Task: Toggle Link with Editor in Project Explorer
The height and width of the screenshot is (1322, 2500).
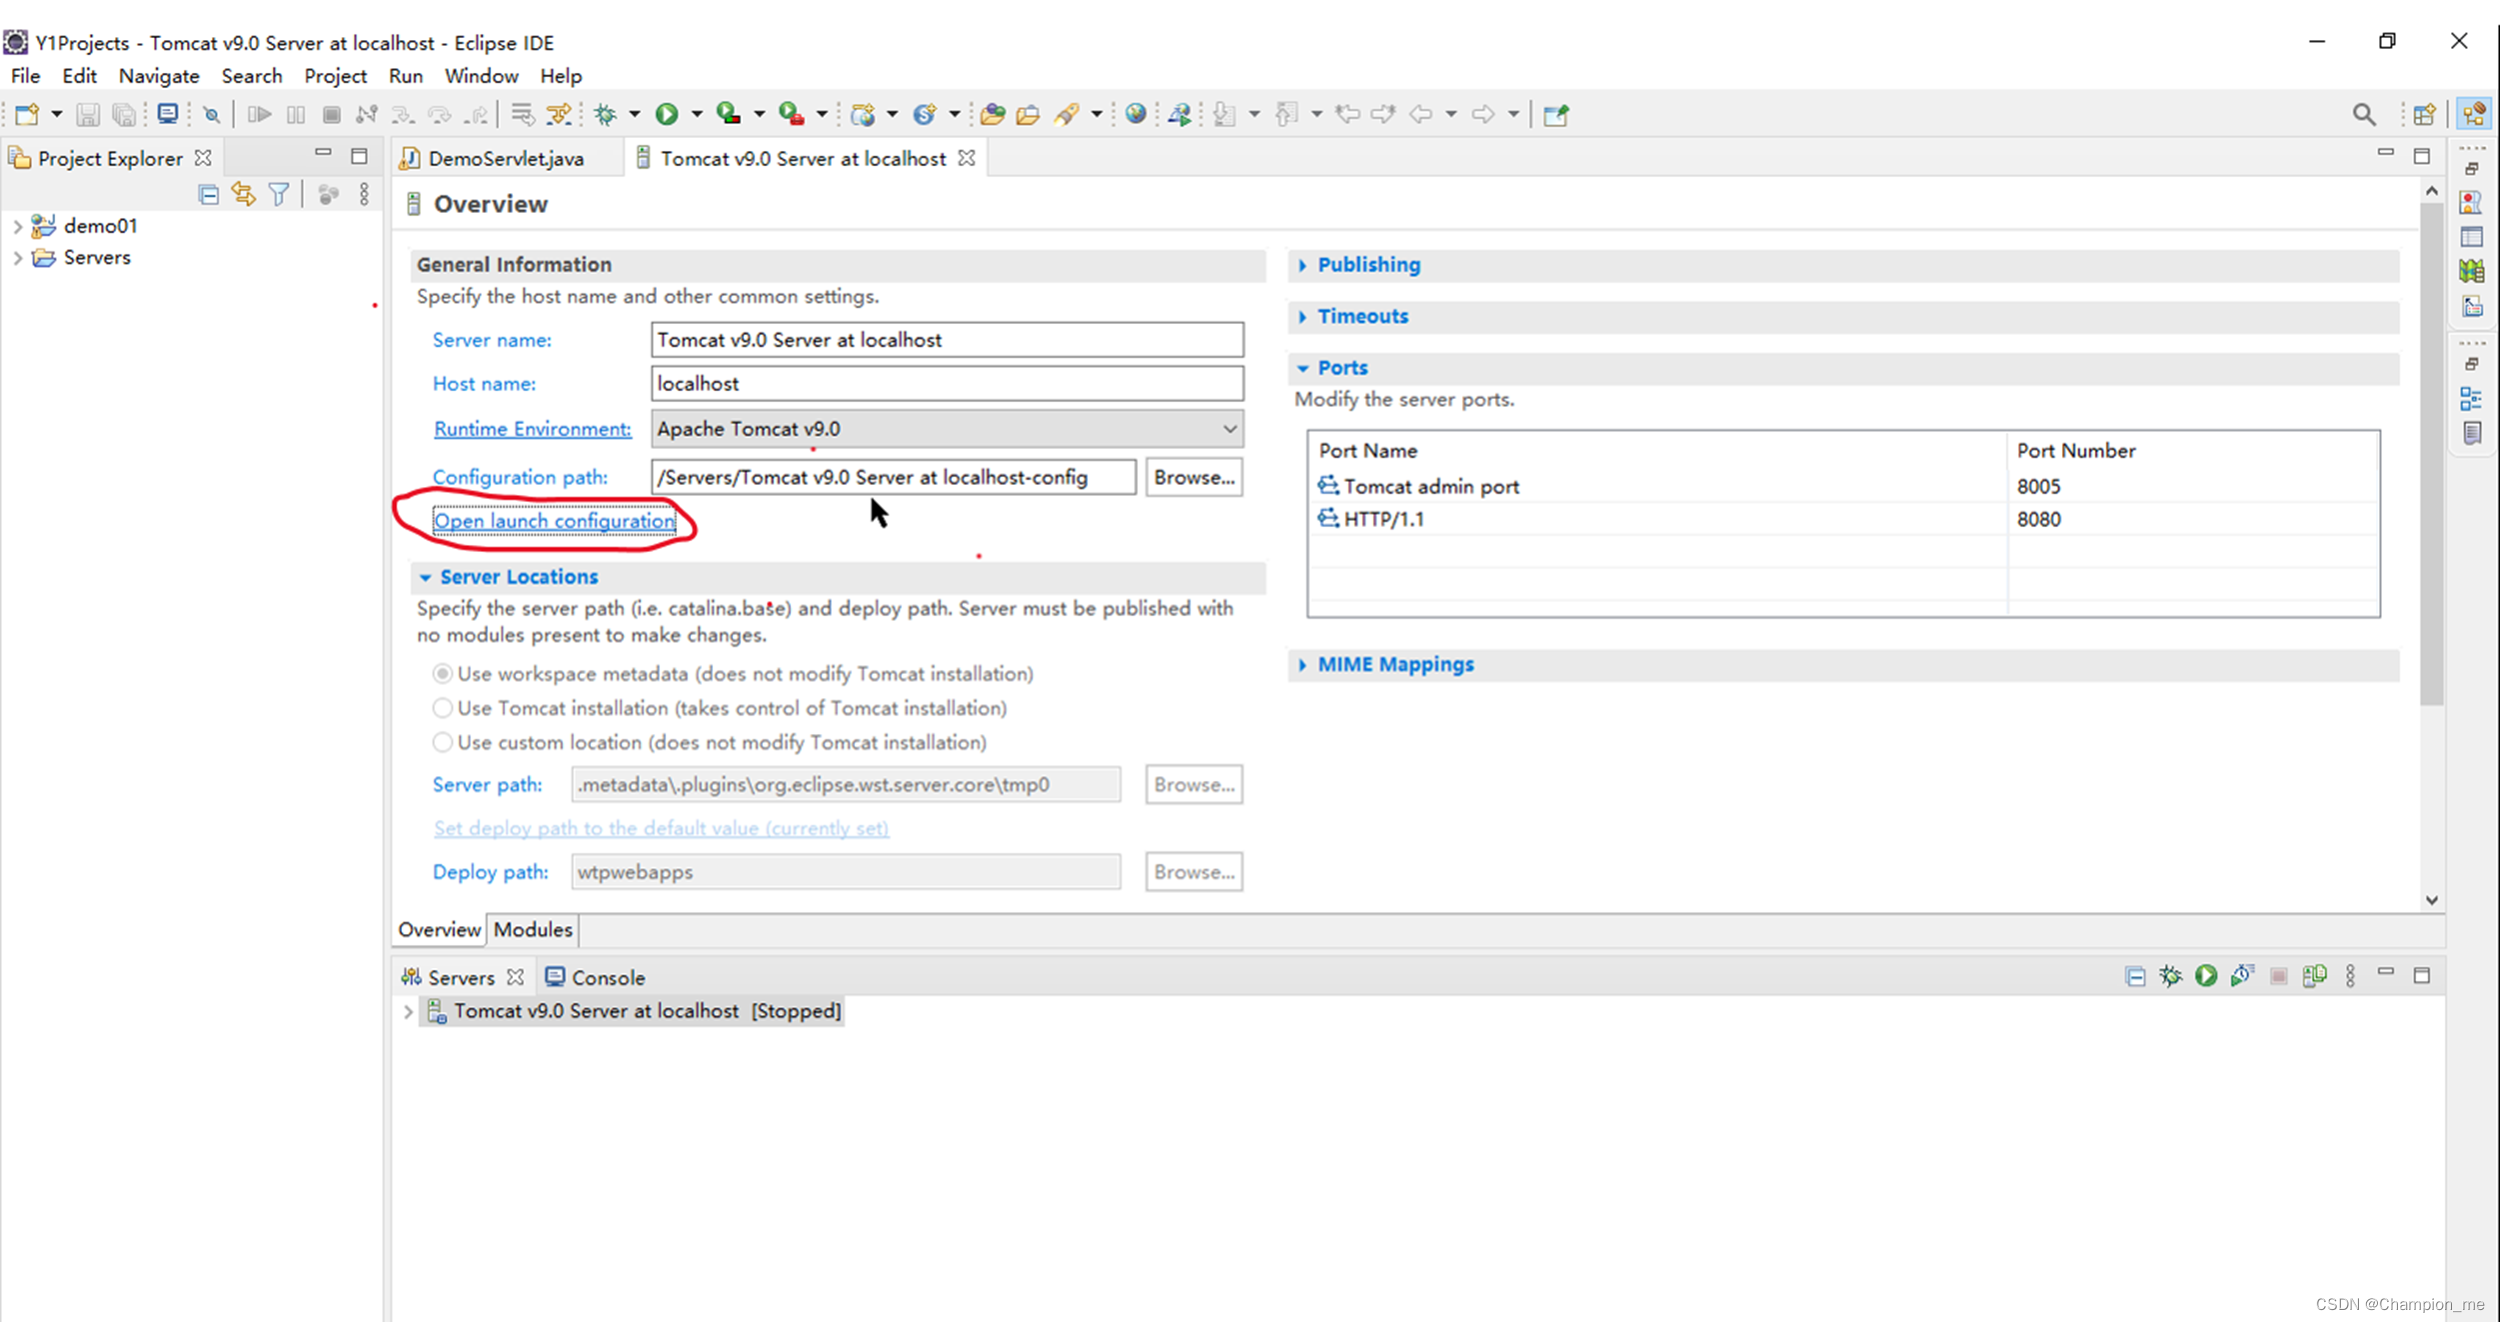Action: tap(243, 195)
